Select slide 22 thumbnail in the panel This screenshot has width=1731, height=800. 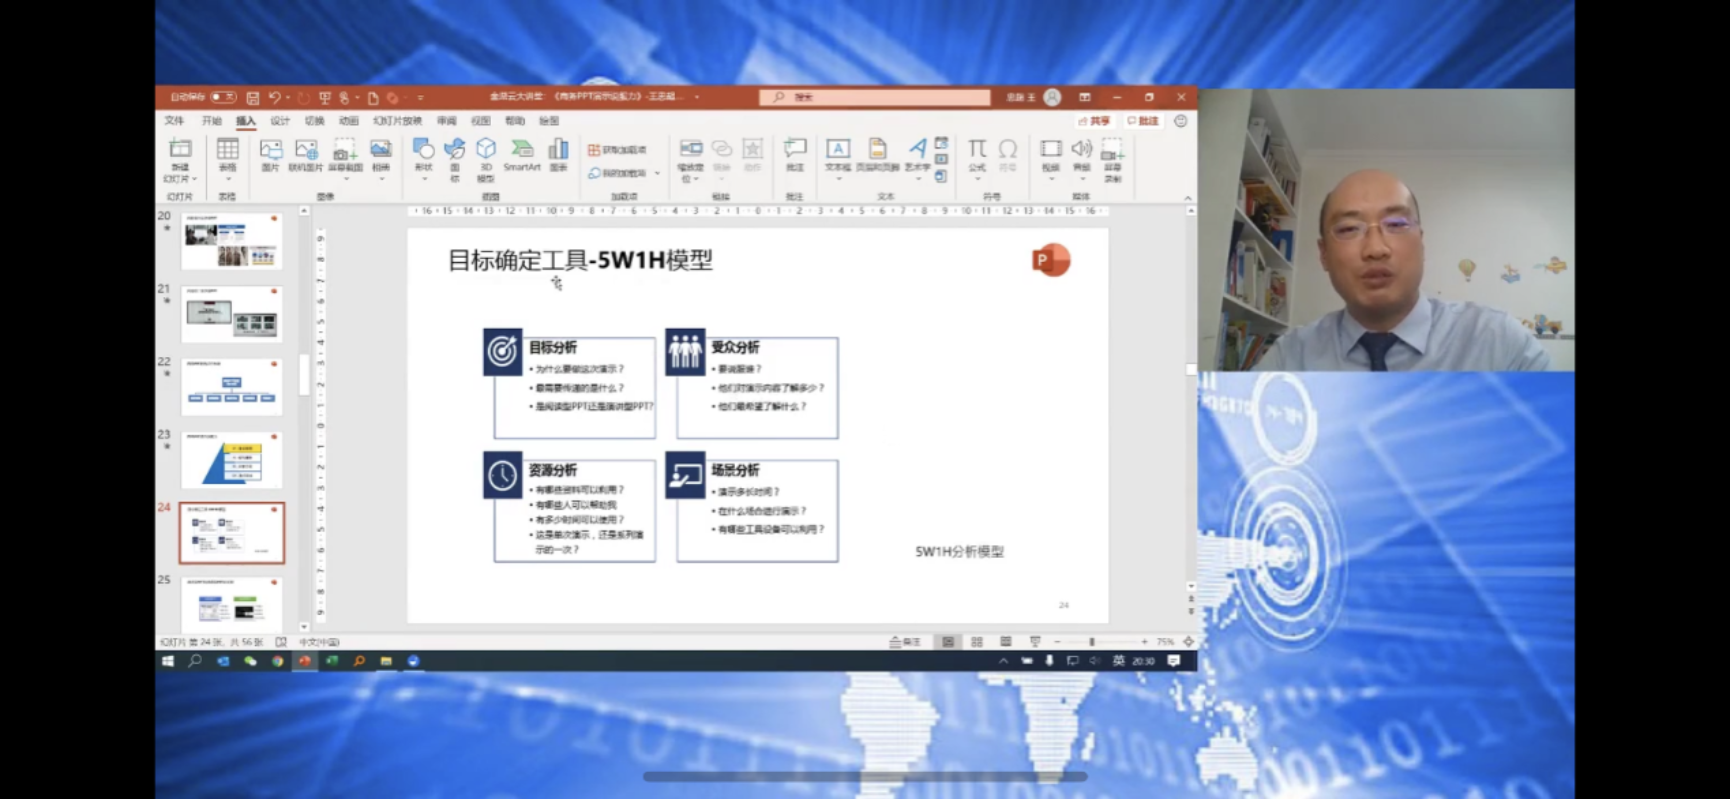232,387
